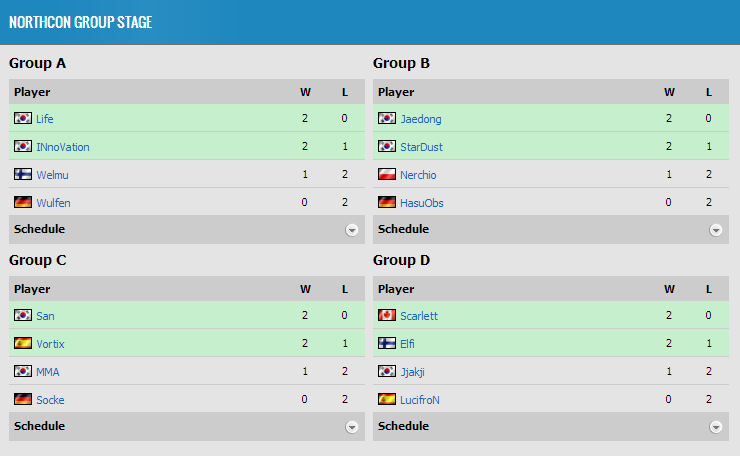740x456 pixels.
Task: Open HasuObs player profile
Action: tap(421, 203)
